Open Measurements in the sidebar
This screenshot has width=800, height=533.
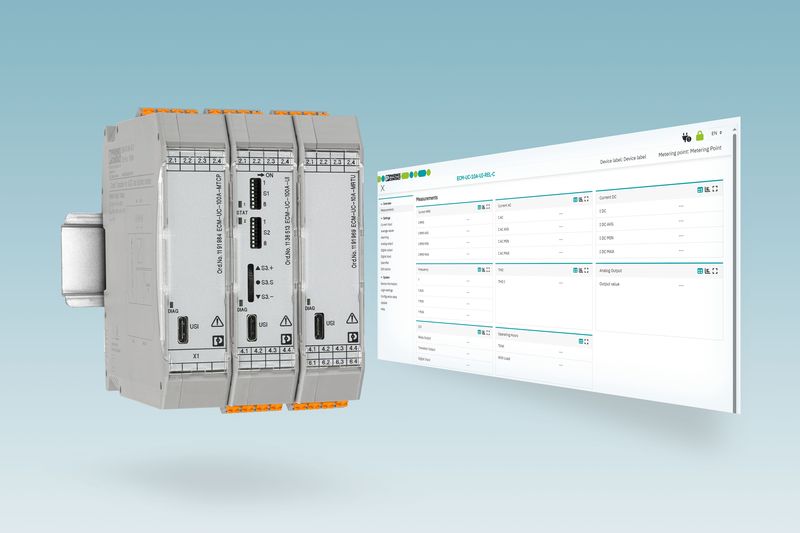[387, 210]
